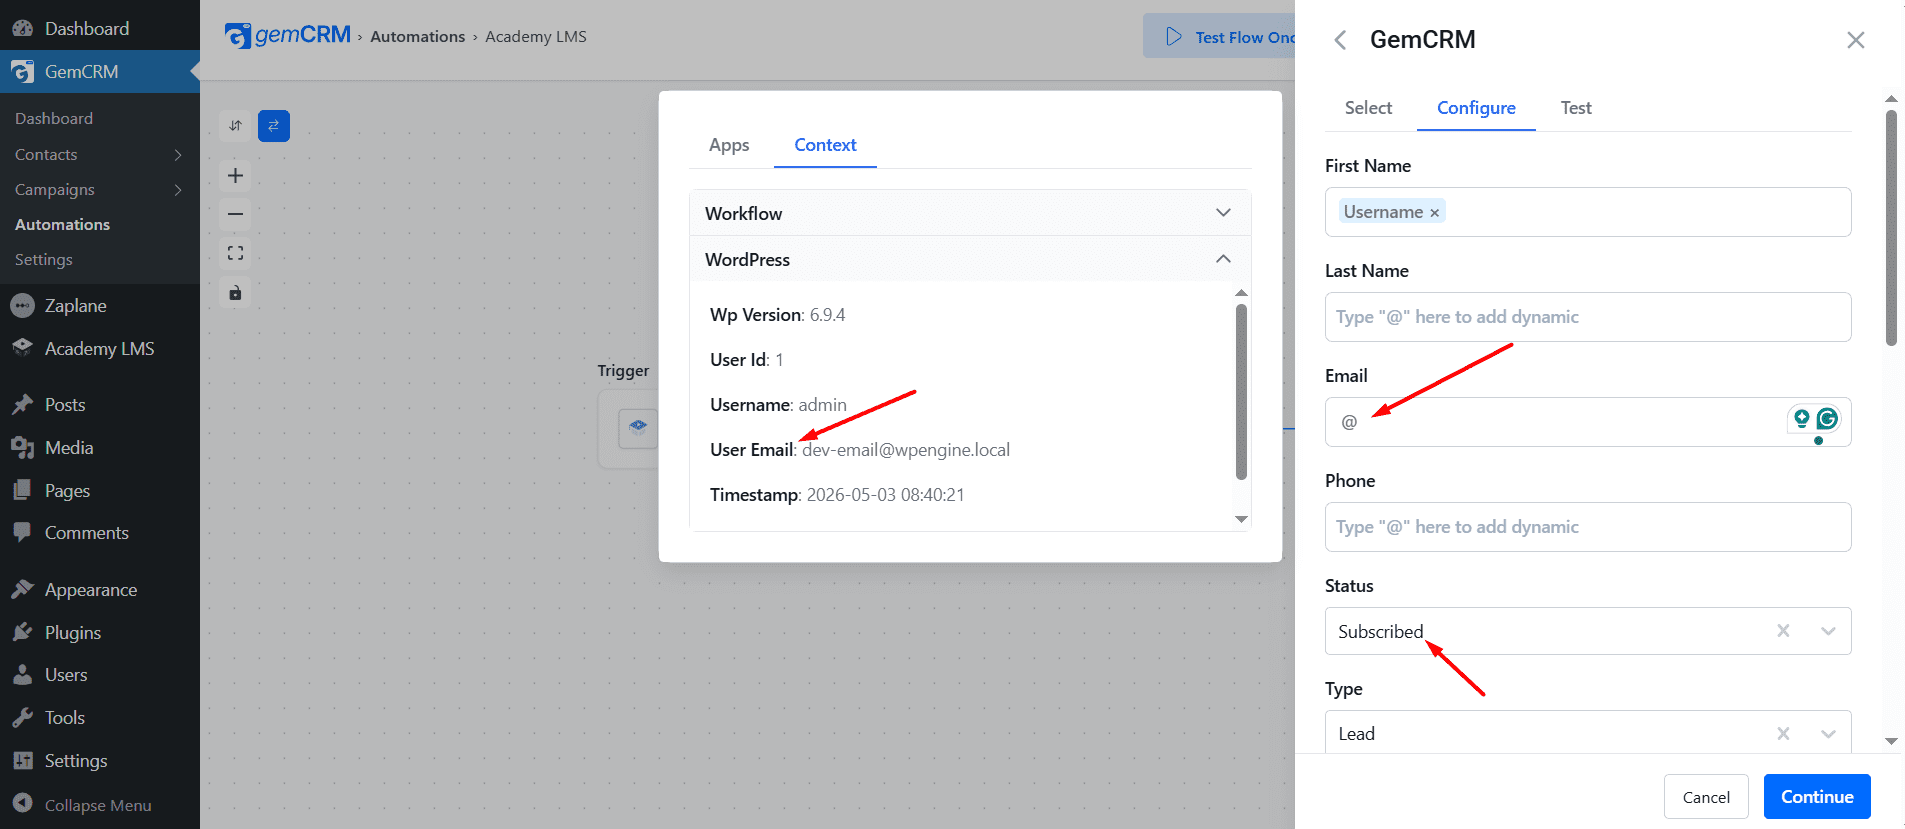Open the Status dropdown arrow

pos(1828,631)
